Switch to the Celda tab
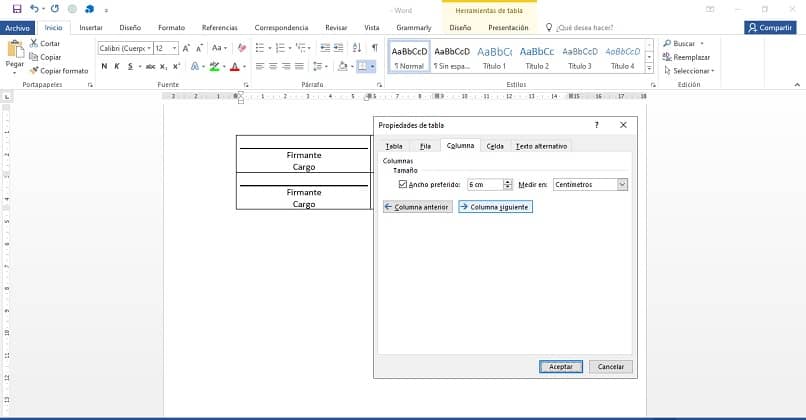Screen dimensions: 806x420 495,146
